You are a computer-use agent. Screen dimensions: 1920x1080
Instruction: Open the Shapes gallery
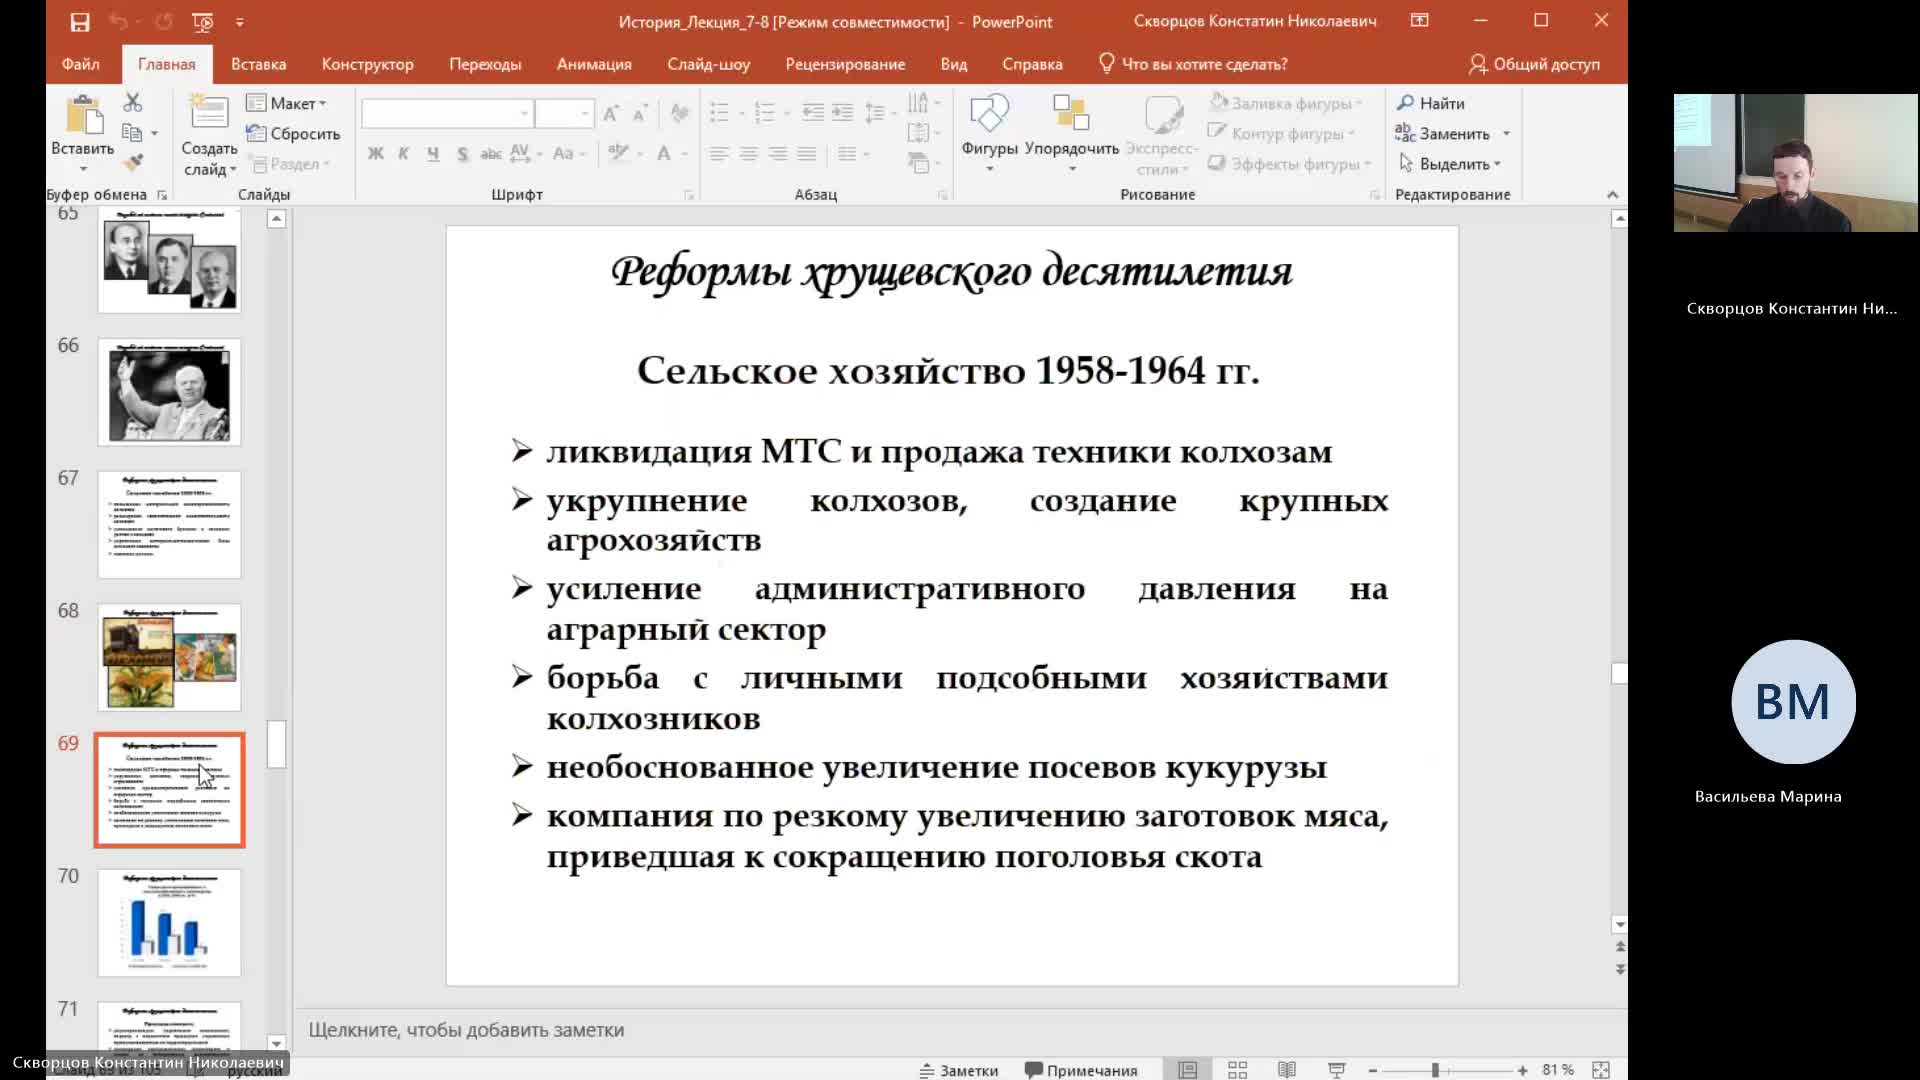click(x=989, y=132)
